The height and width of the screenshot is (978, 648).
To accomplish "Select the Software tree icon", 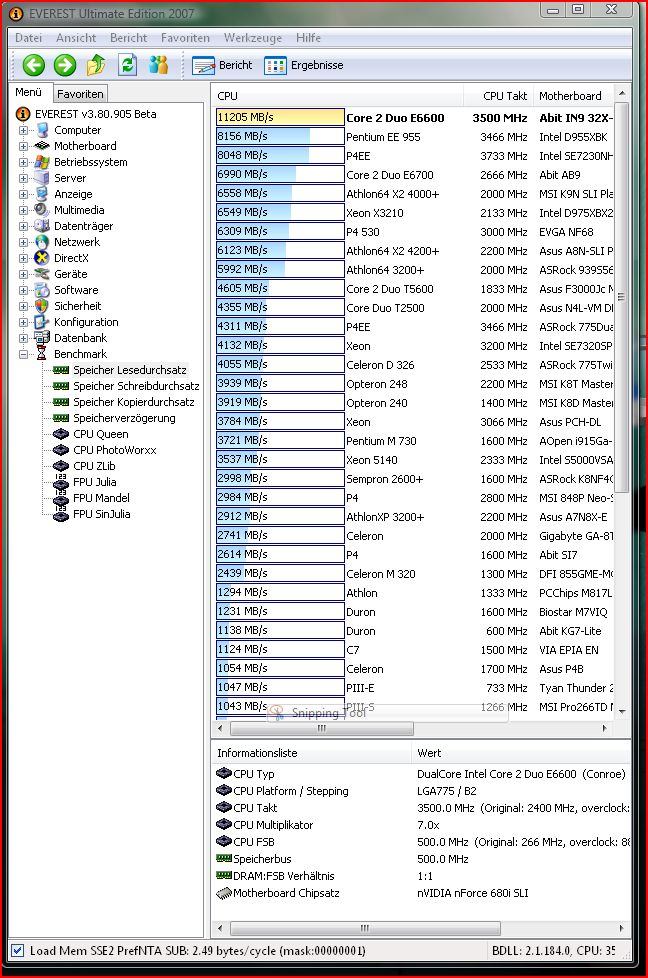I will [x=42, y=290].
